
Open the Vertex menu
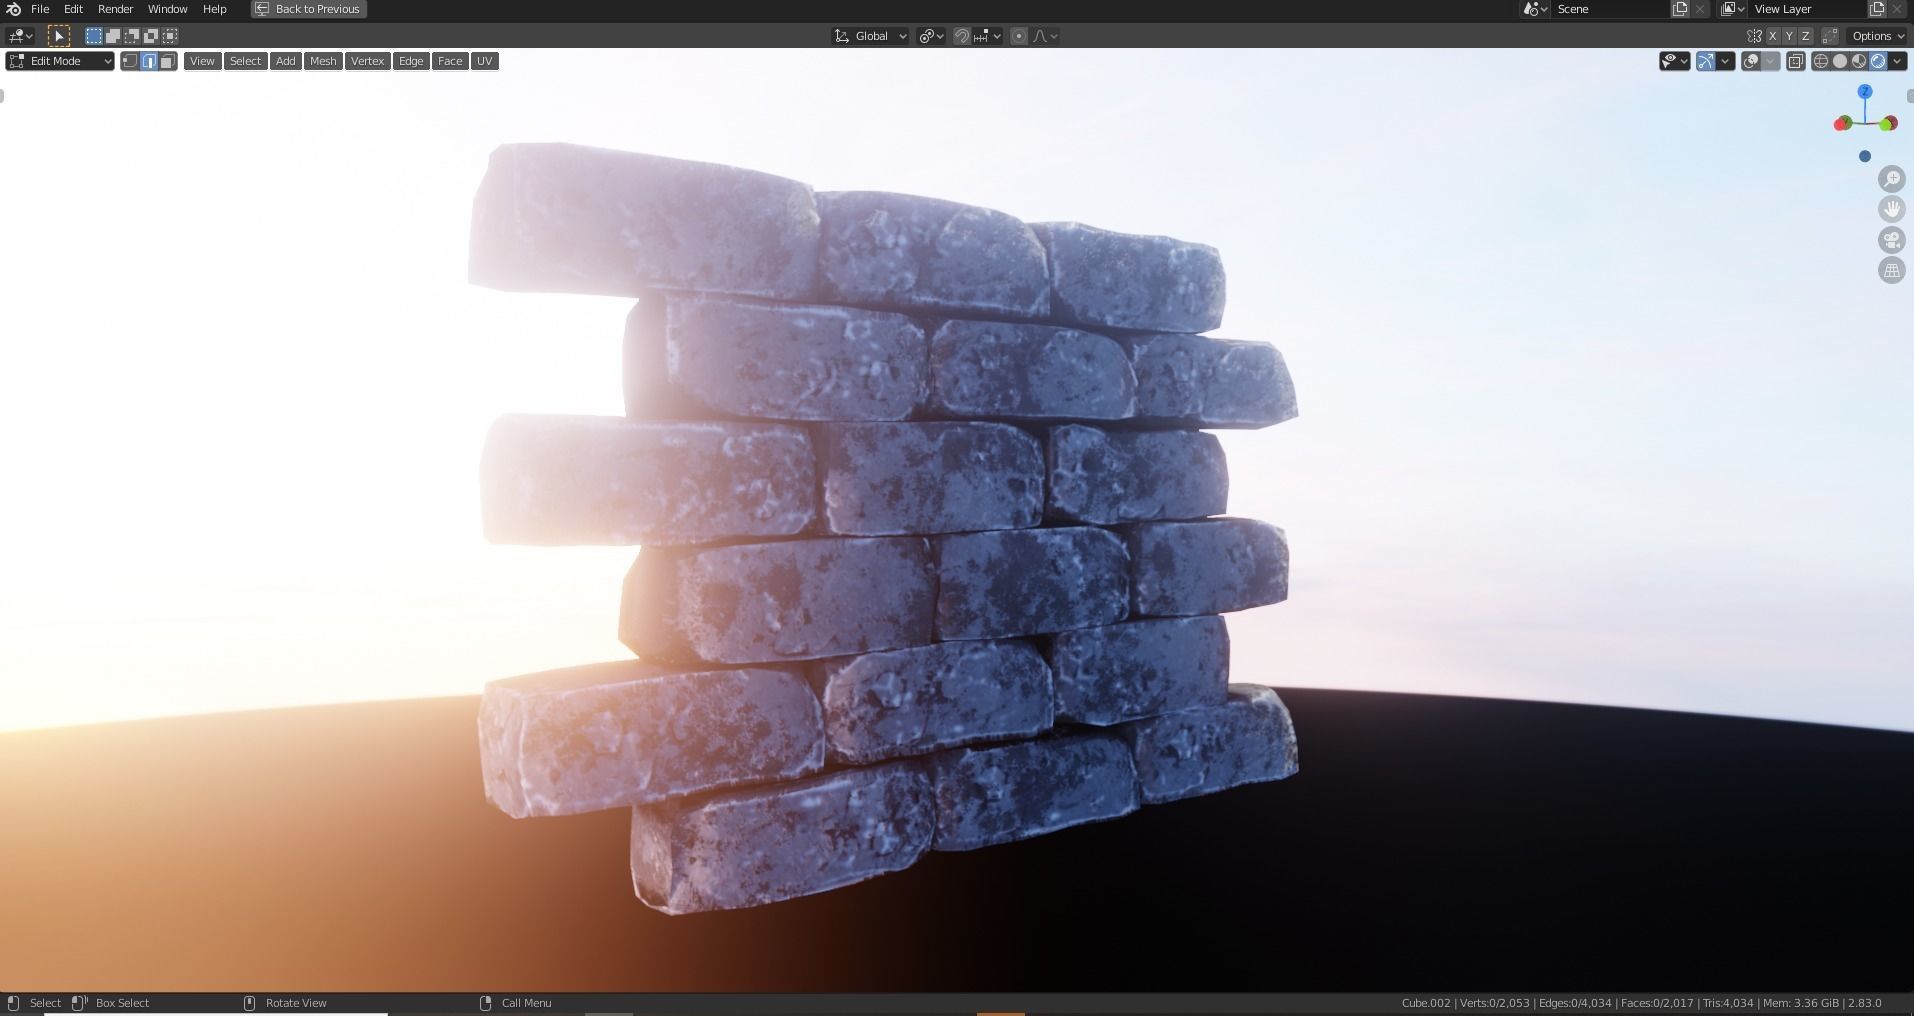click(367, 61)
